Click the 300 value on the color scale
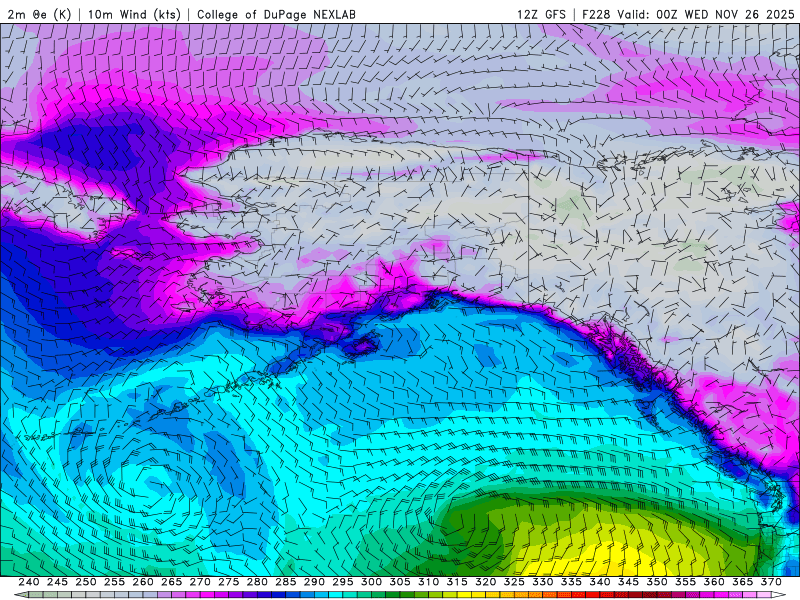This screenshot has width=800, height=600. pyautogui.click(x=371, y=582)
